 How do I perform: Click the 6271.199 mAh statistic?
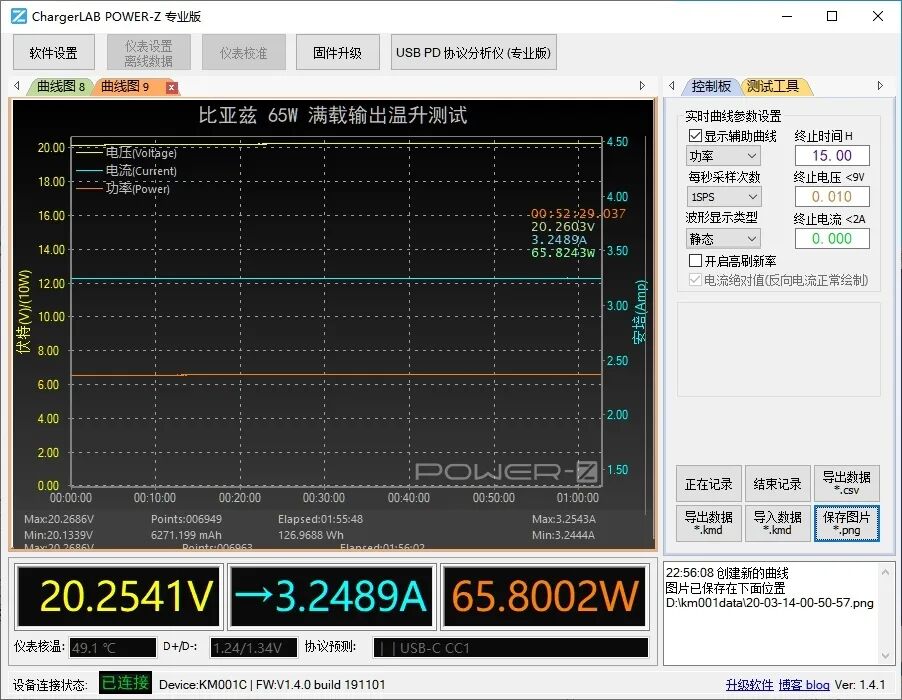tap(186, 535)
